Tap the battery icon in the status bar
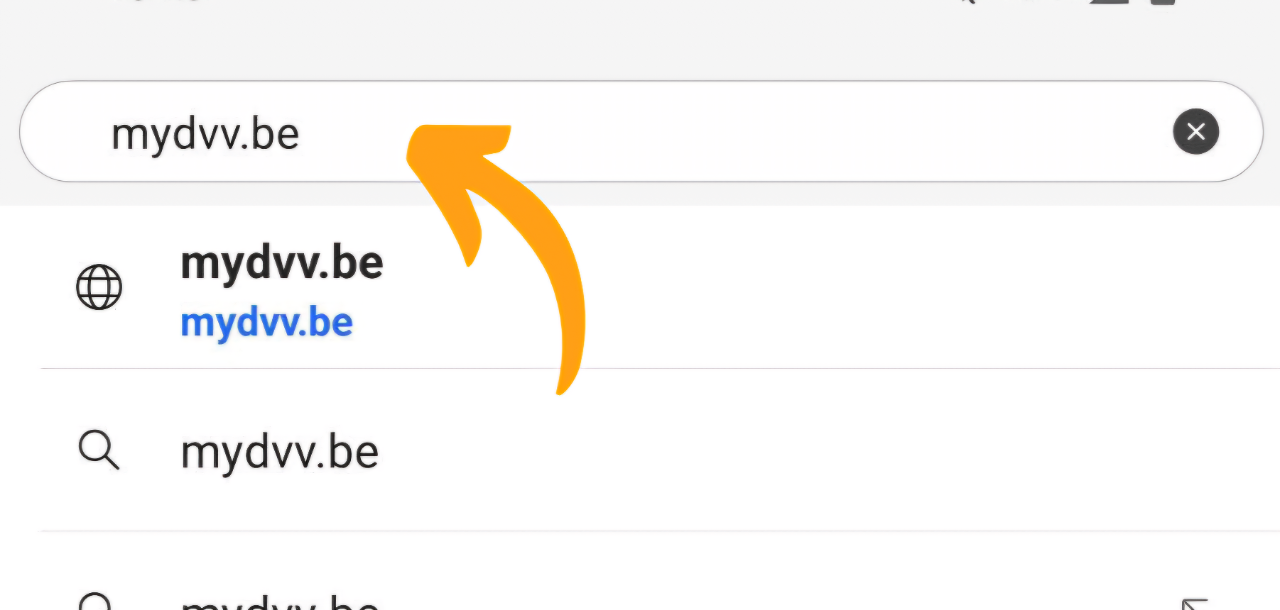The height and width of the screenshot is (610, 1280). [x=1162, y=3]
